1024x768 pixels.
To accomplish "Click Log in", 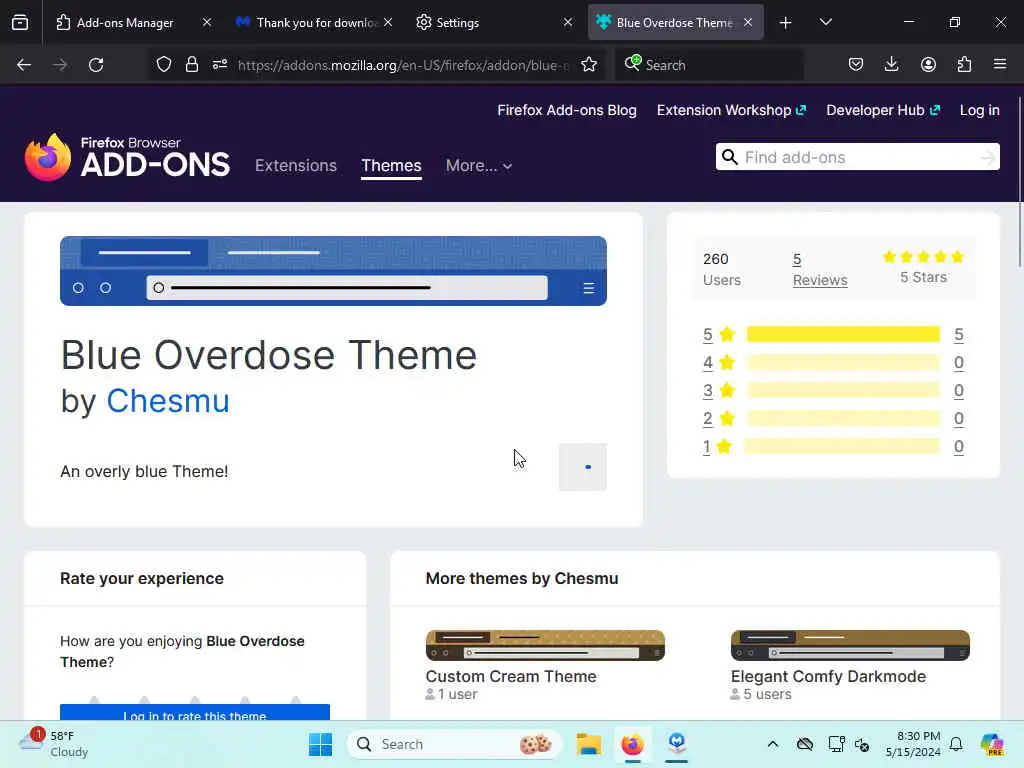I will pos(980,110).
